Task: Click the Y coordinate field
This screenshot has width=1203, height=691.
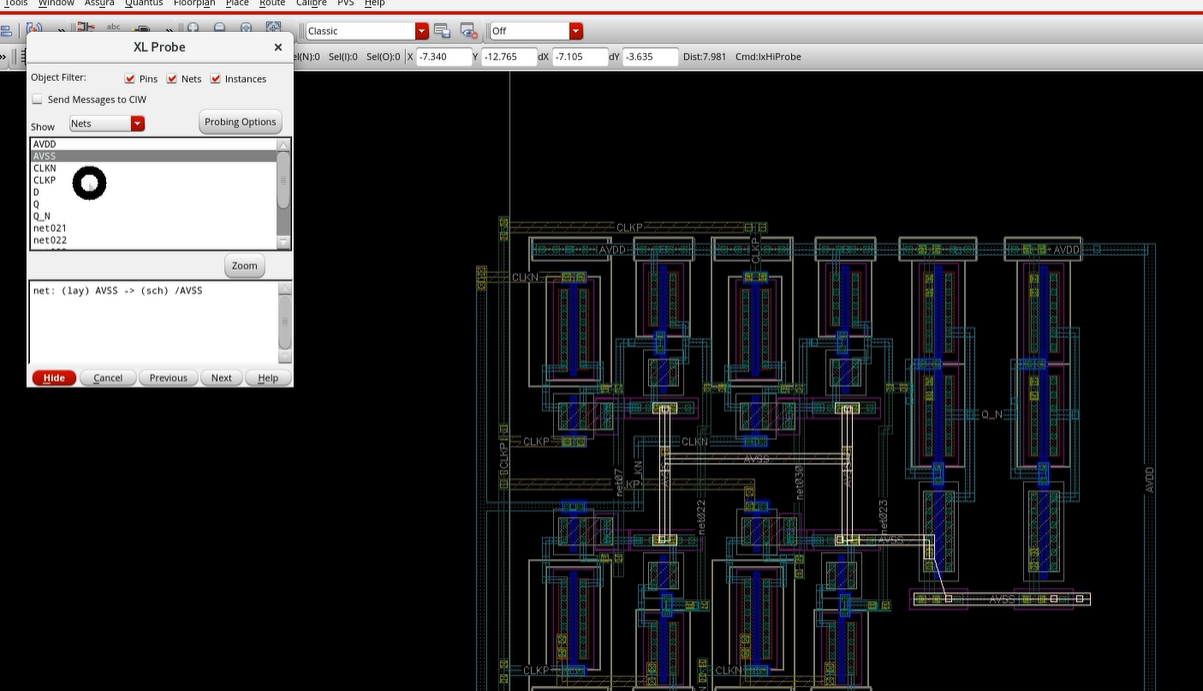Action: [x=507, y=57]
